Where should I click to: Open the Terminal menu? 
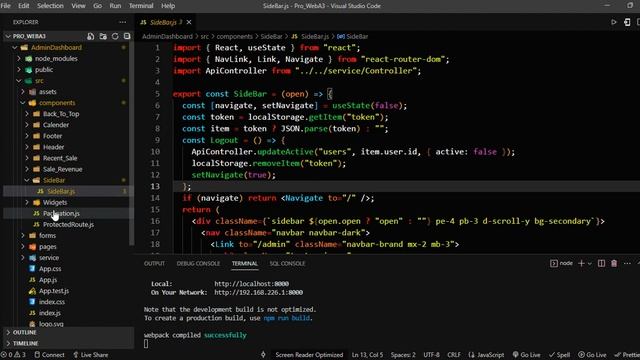coord(141,6)
